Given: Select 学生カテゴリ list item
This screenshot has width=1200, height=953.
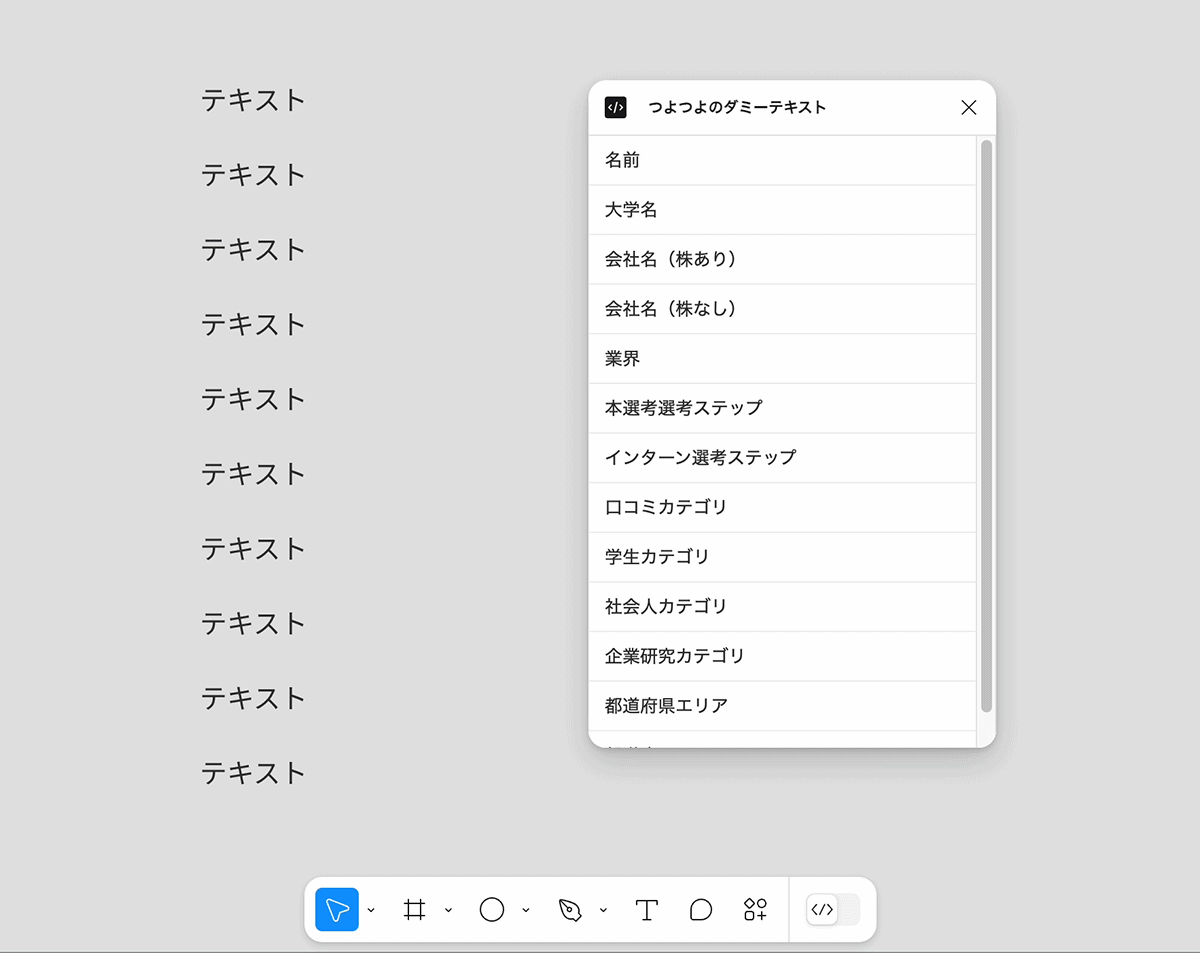Looking at the screenshot, I should point(782,556).
